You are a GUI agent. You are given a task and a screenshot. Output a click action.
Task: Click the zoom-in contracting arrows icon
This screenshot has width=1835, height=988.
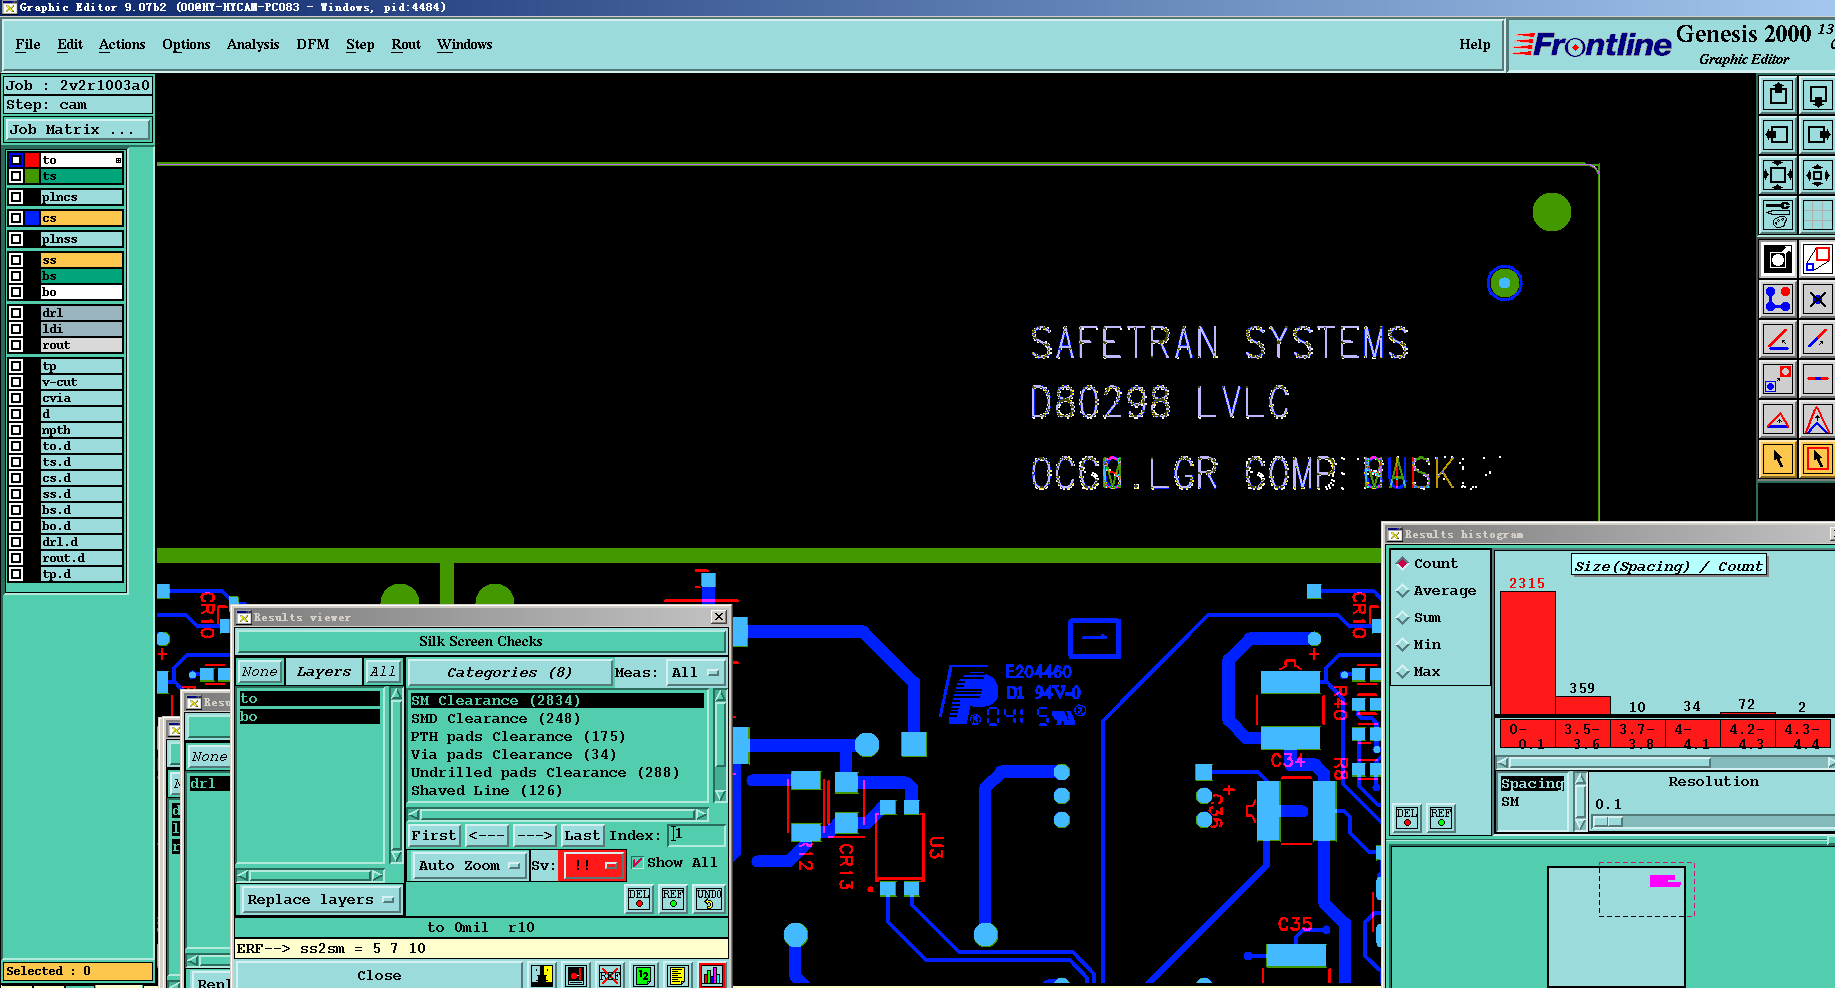click(1817, 174)
